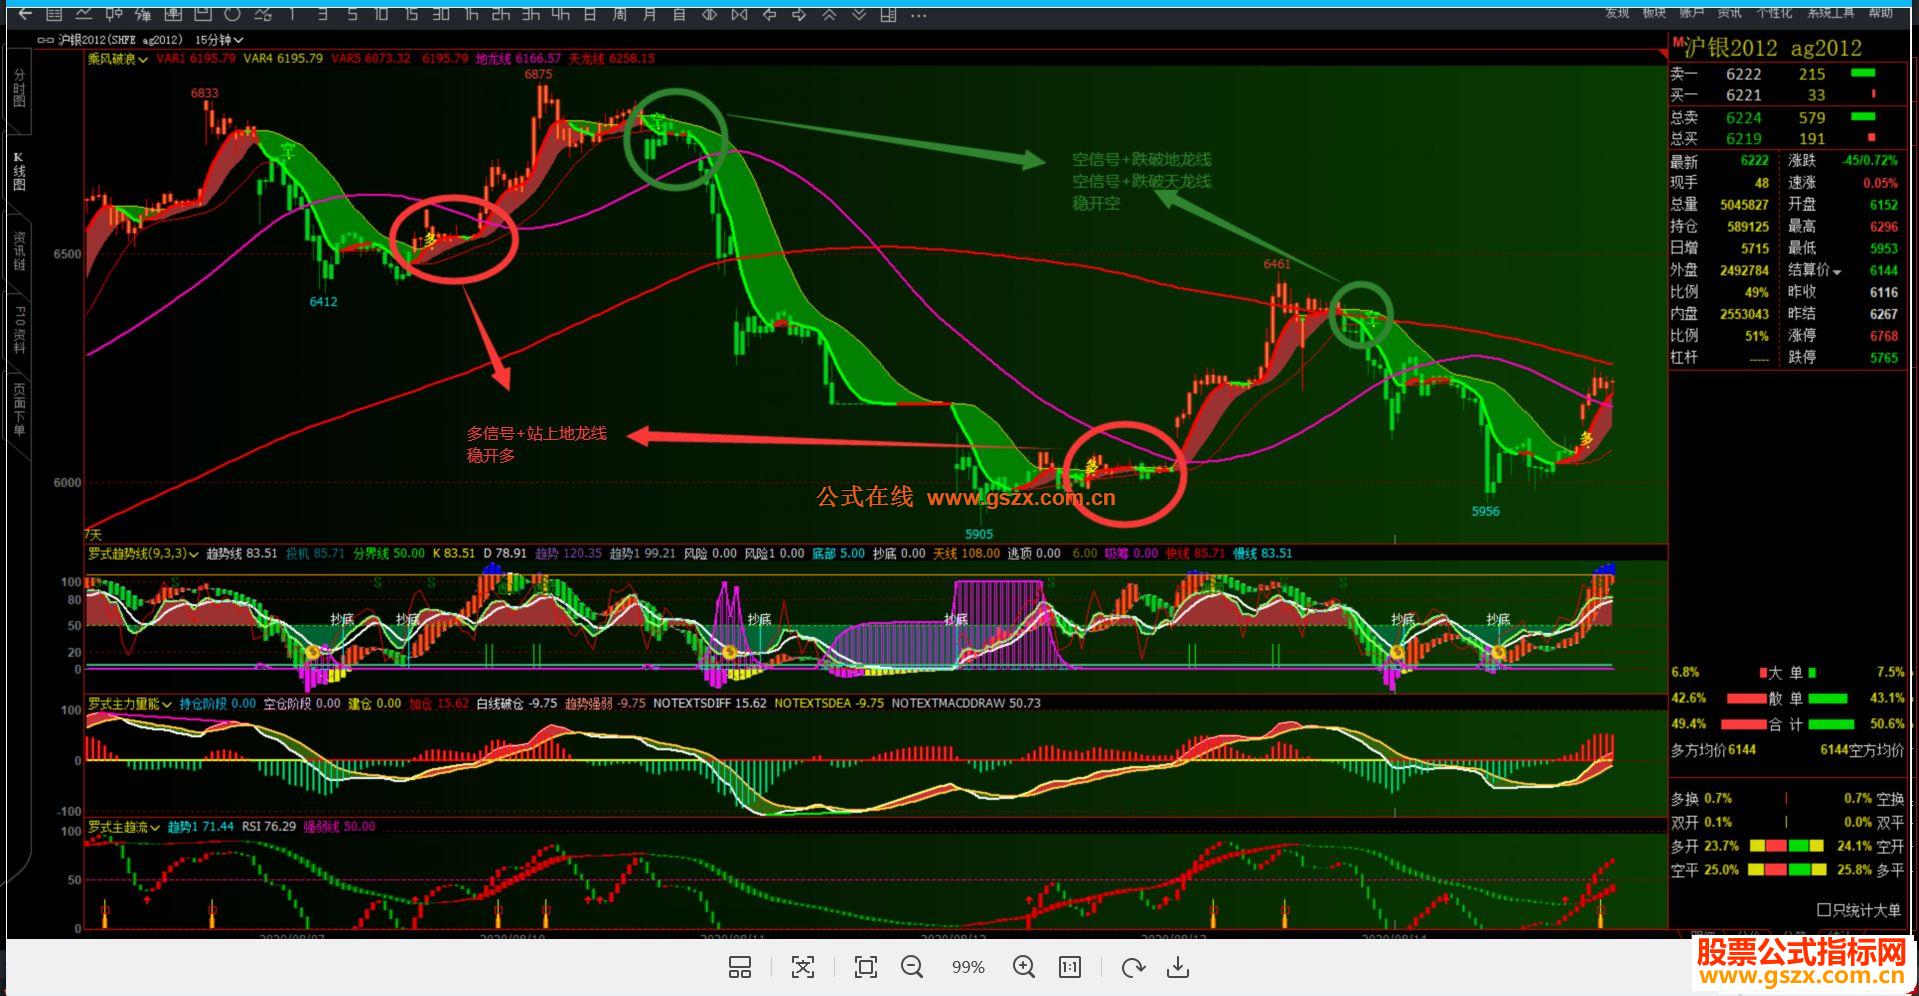Select the 1-minute period button

pyautogui.click(x=292, y=14)
